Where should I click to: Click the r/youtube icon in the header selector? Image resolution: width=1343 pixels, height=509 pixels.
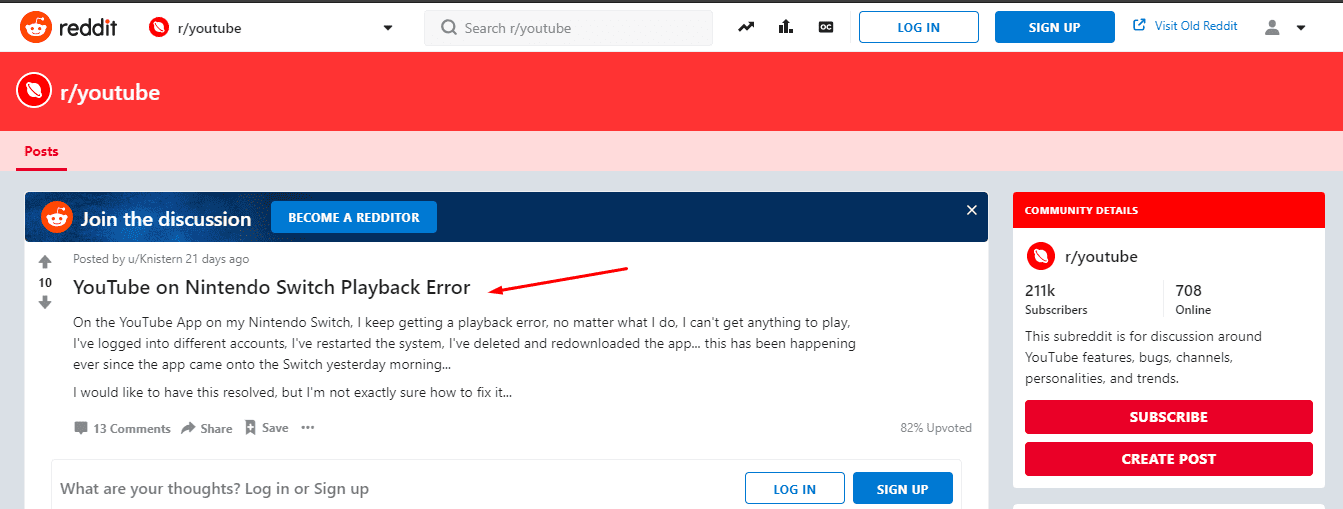click(x=158, y=28)
